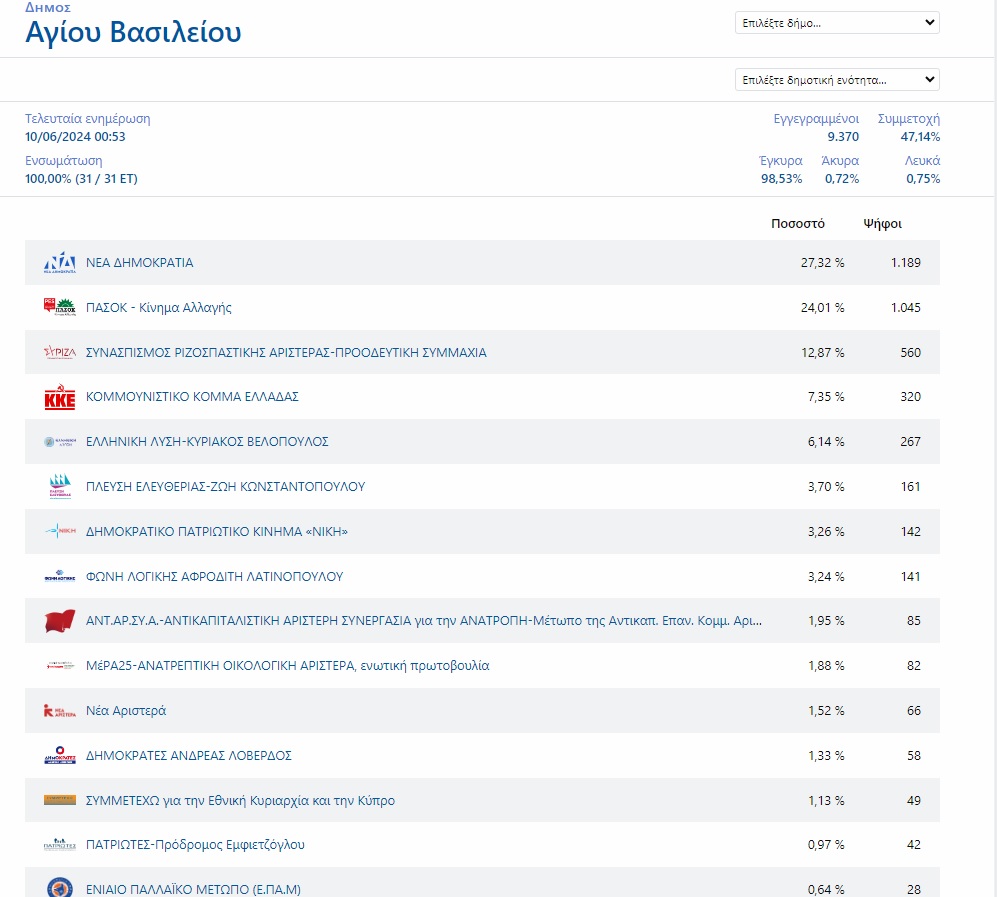997x897 pixels.
Task: Click the Φωνή Λογικής logo
Action: point(60,576)
